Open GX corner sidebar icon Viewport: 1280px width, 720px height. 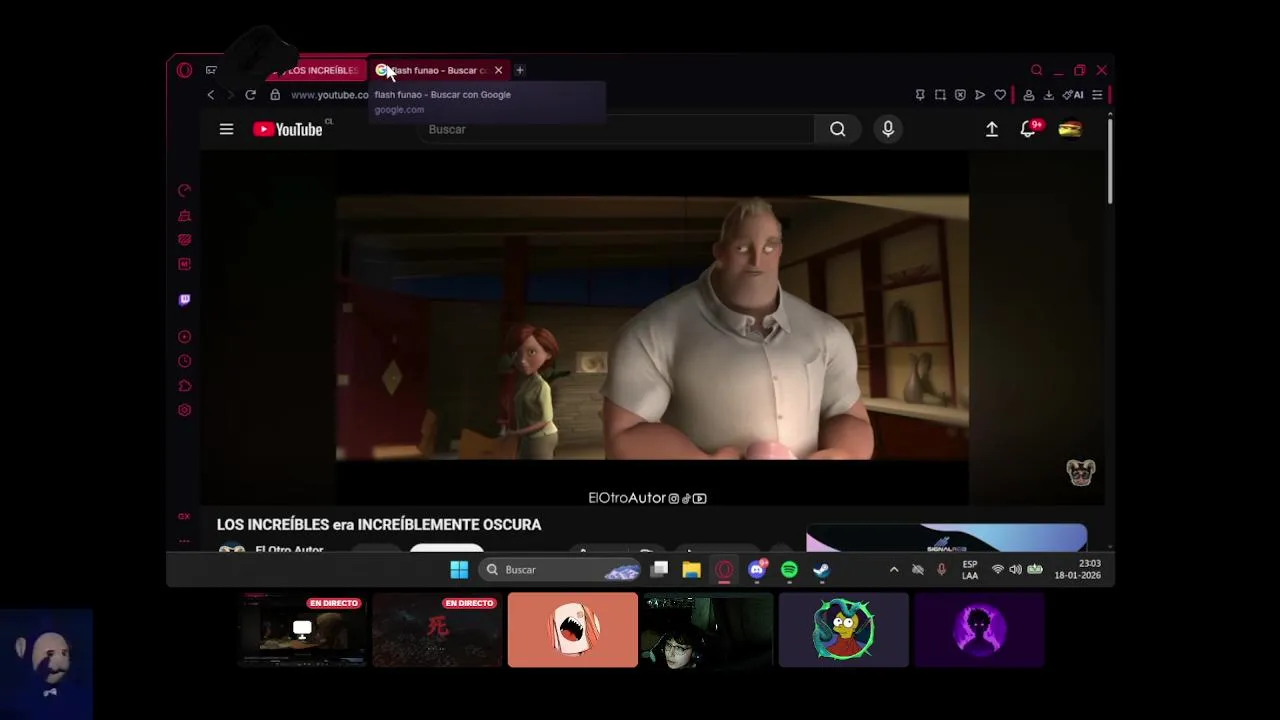pos(184,516)
